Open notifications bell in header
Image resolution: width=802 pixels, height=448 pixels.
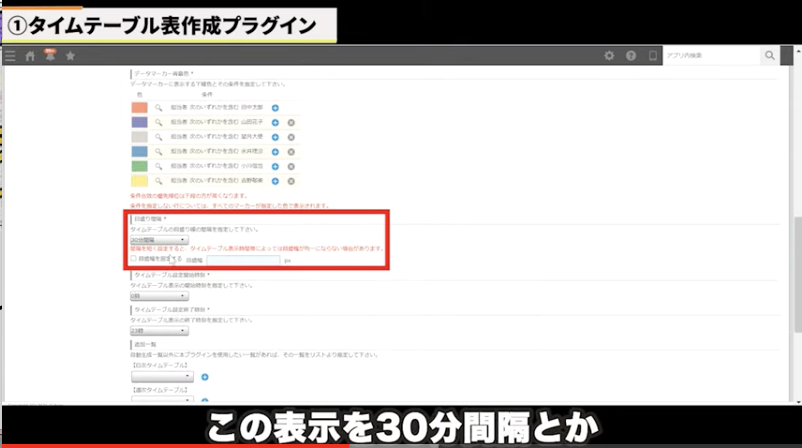tap(49, 56)
